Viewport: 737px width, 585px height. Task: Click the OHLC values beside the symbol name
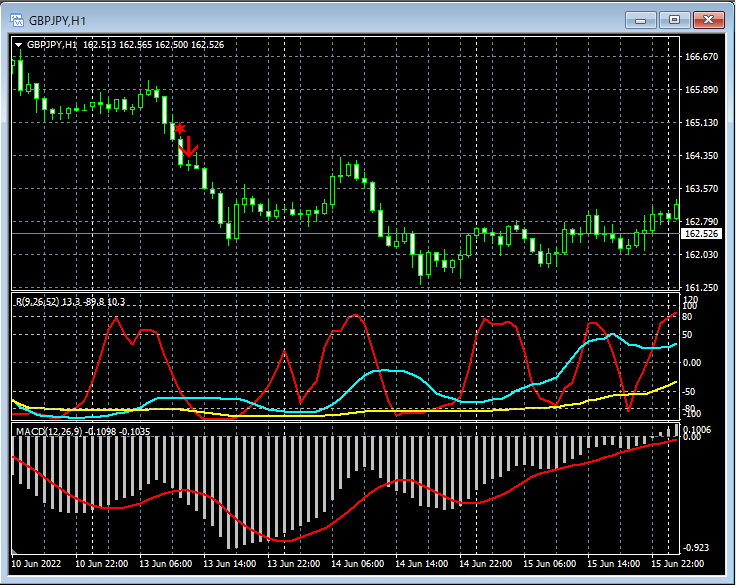tap(153, 45)
